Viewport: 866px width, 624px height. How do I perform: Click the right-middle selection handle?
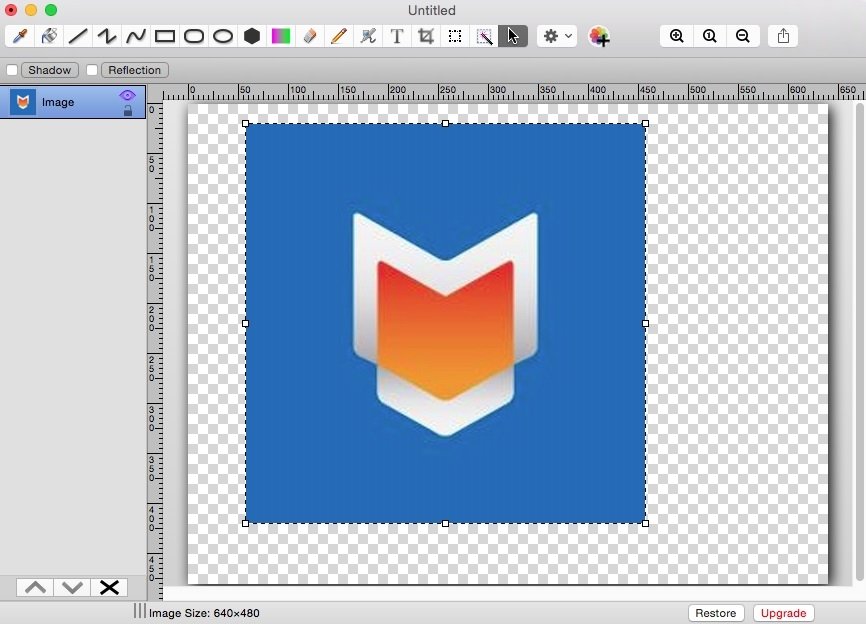646,324
